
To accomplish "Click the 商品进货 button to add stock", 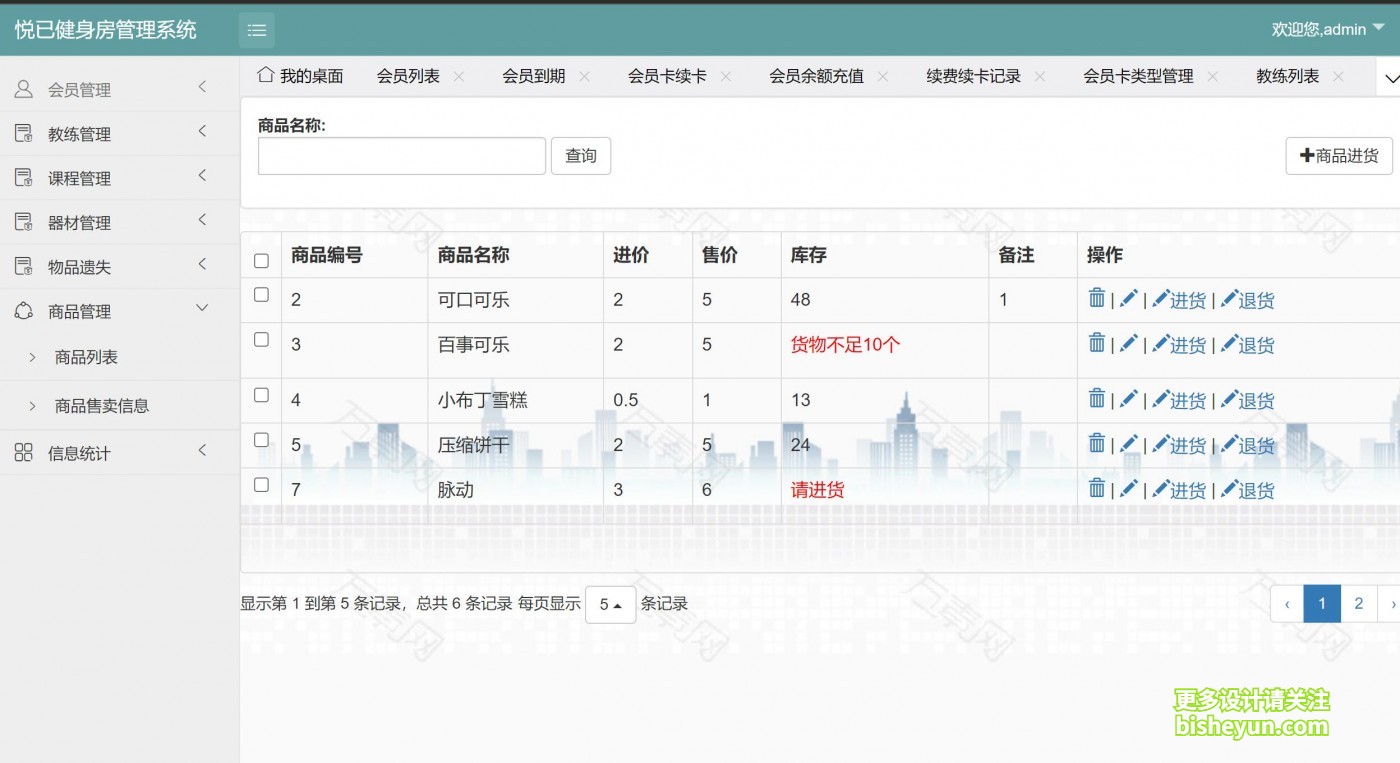I will click(x=1338, y=156).
